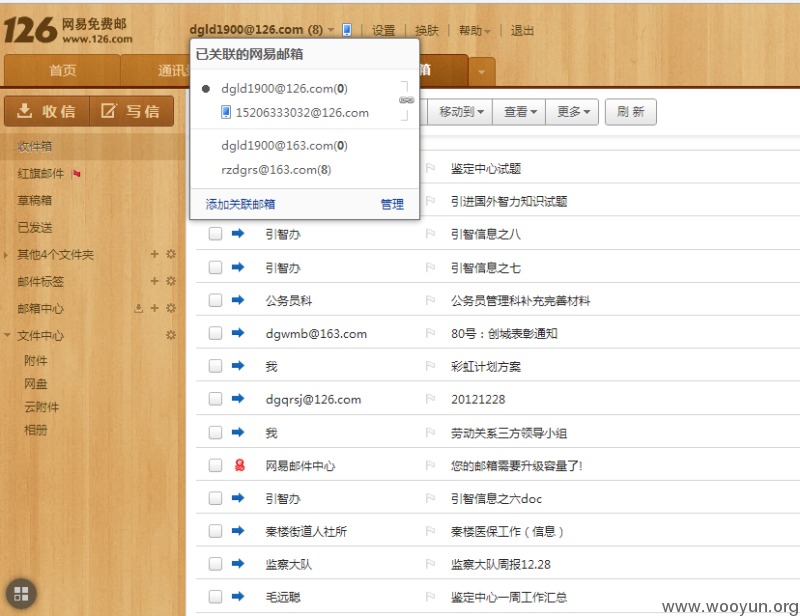
Task: Click the mobile phone icon beside account name
Action: click(x=347, y=30)
